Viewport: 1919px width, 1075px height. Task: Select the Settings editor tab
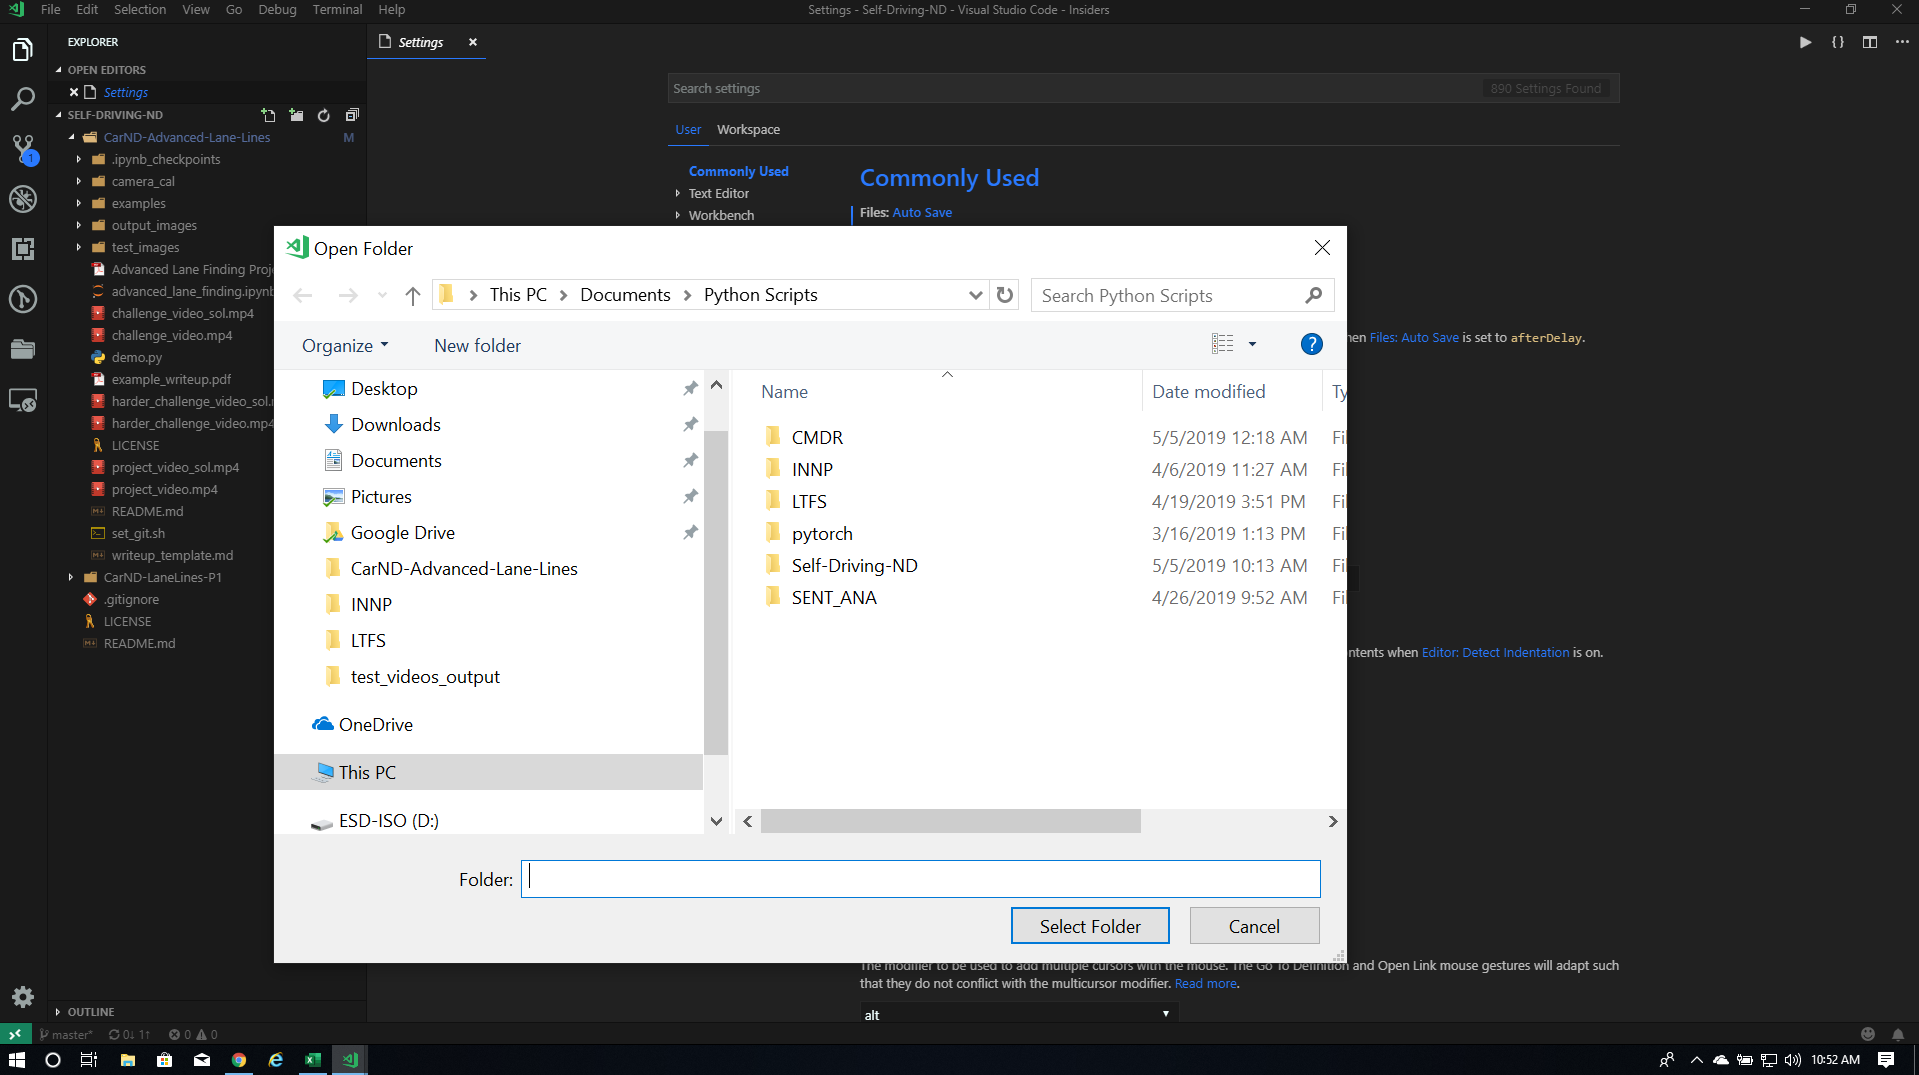(427, 42)
